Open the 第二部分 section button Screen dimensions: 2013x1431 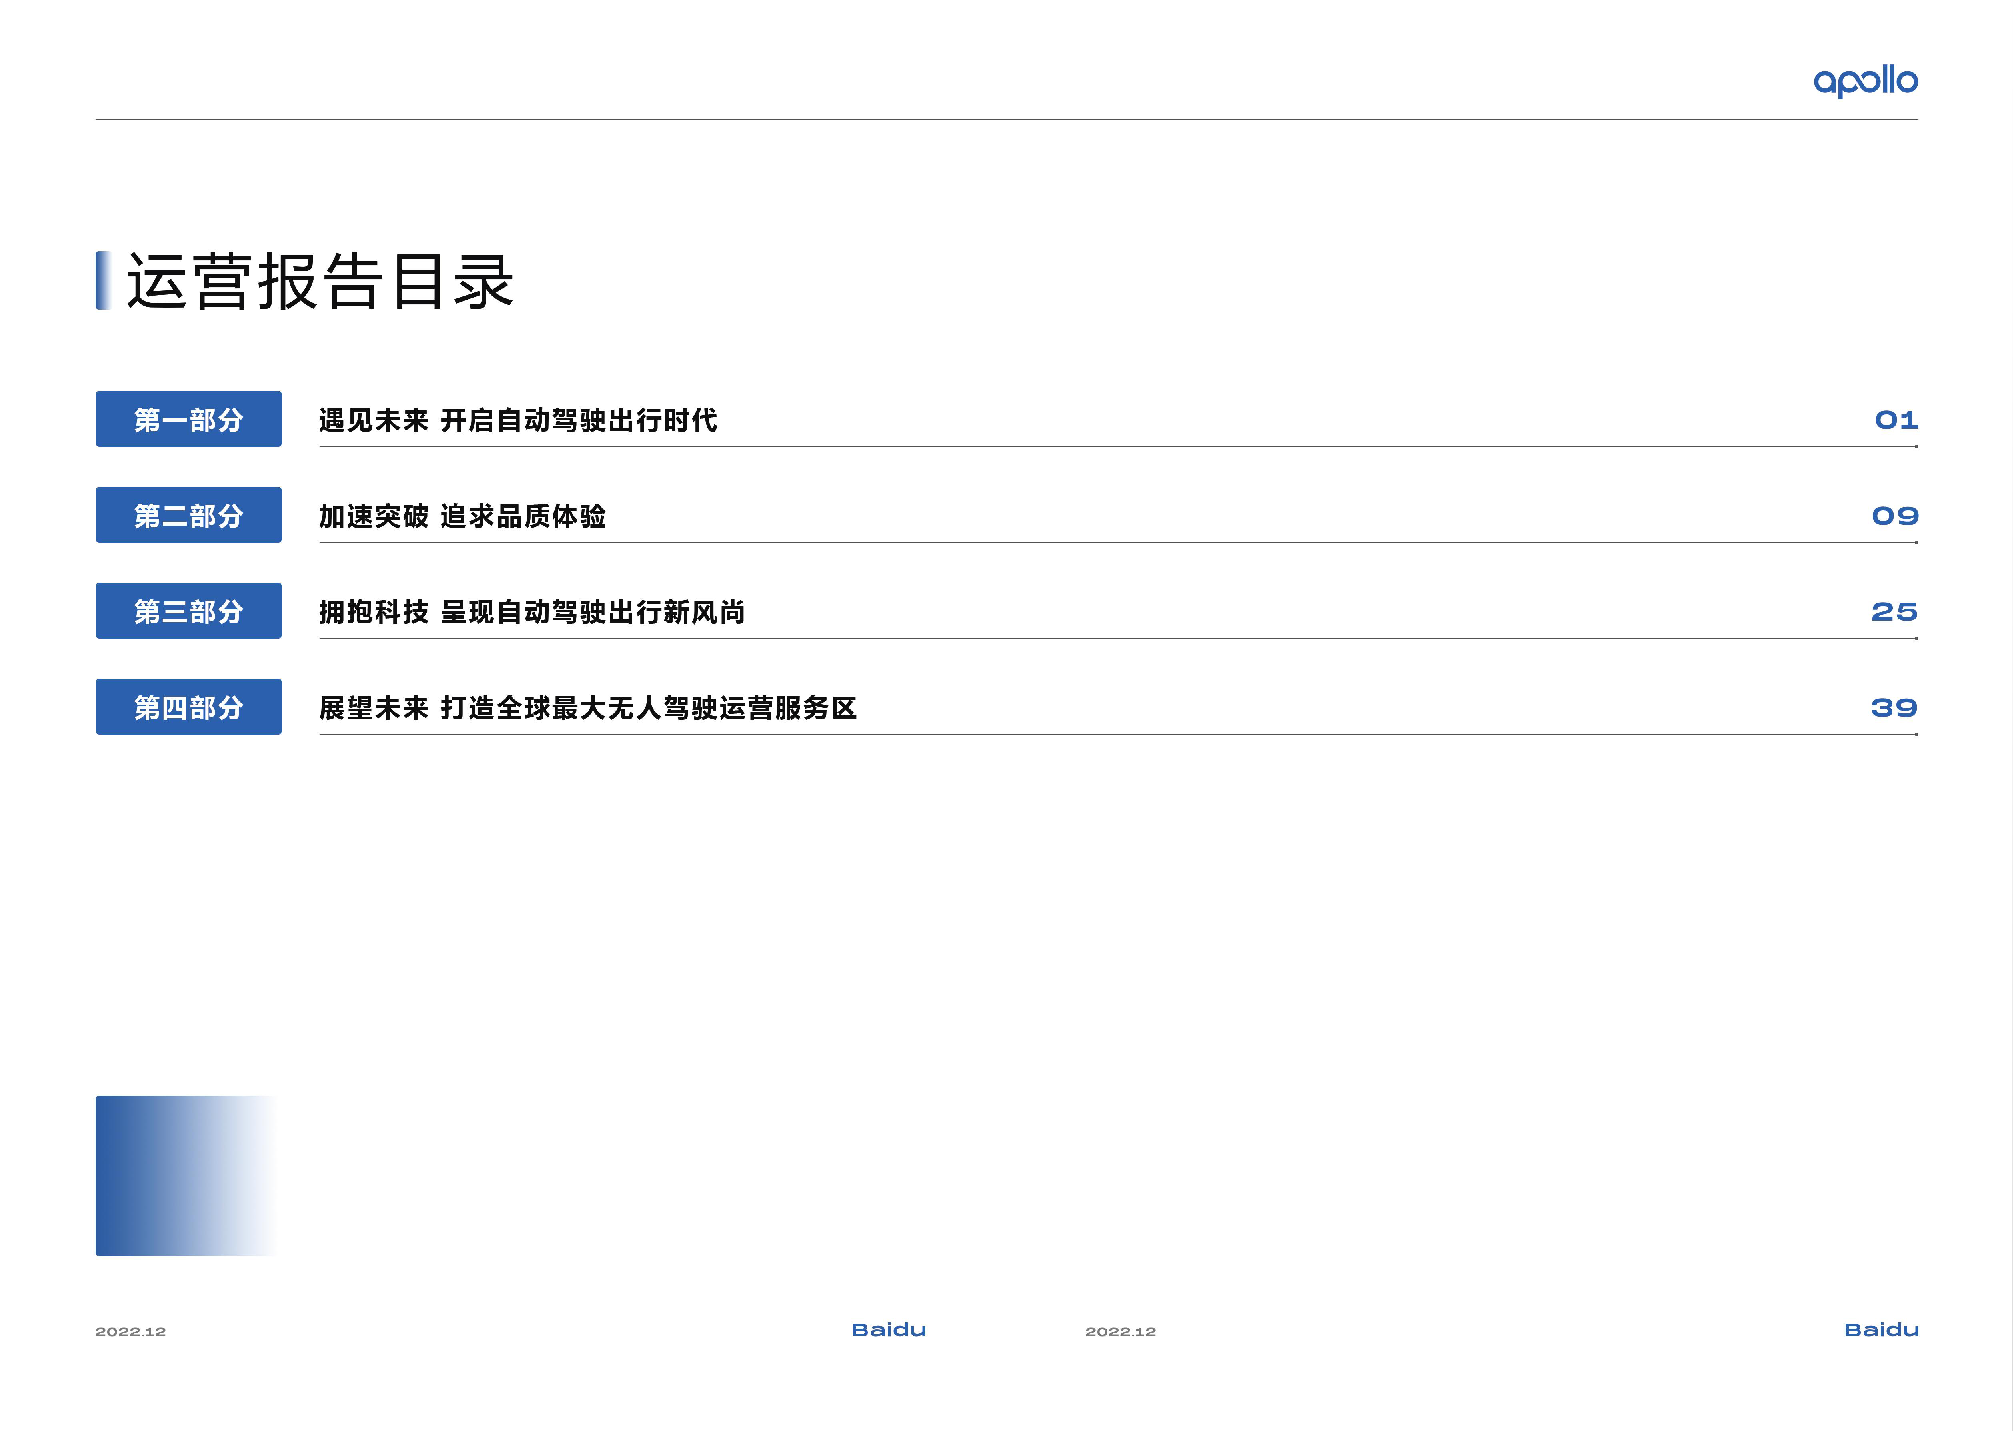(x=189, y=515)
